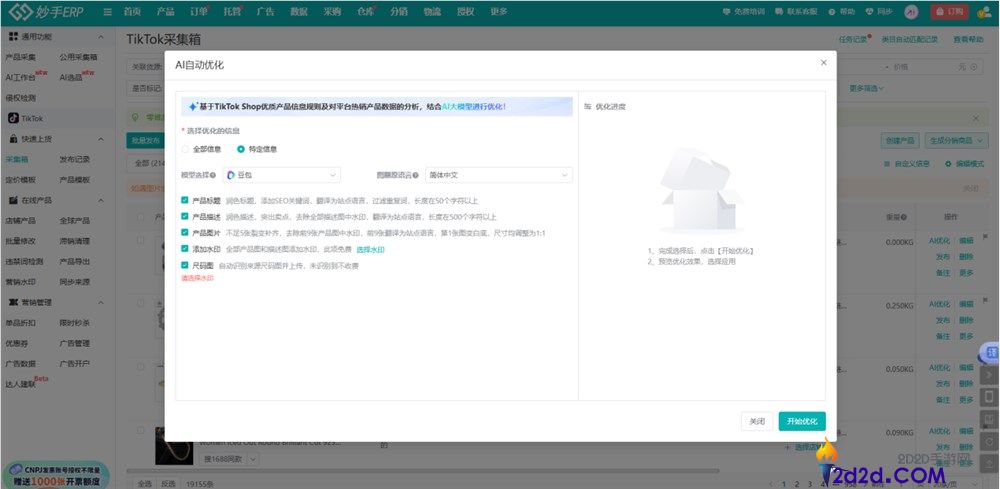Image resolution: width=1000 pixels, height=489 pixels.
Task: Click the mobile device floating icon on right edge
Action: (990, 397)
